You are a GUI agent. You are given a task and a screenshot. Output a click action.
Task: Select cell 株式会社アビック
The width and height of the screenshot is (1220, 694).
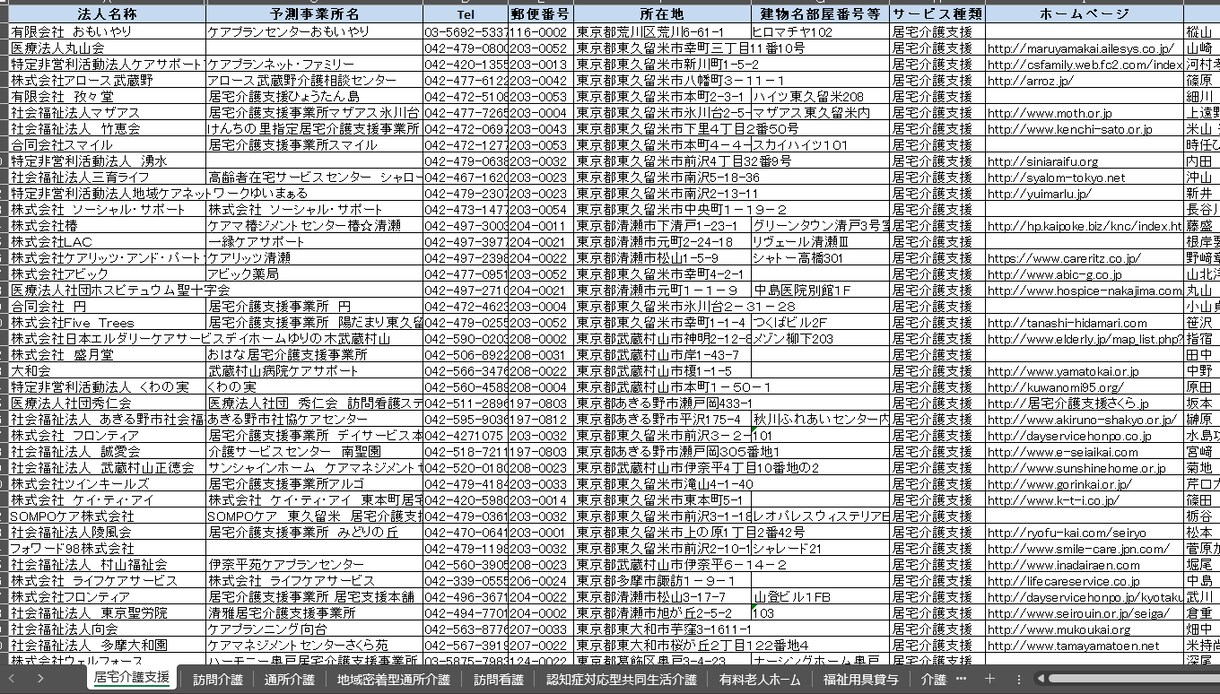click(108, 275)
